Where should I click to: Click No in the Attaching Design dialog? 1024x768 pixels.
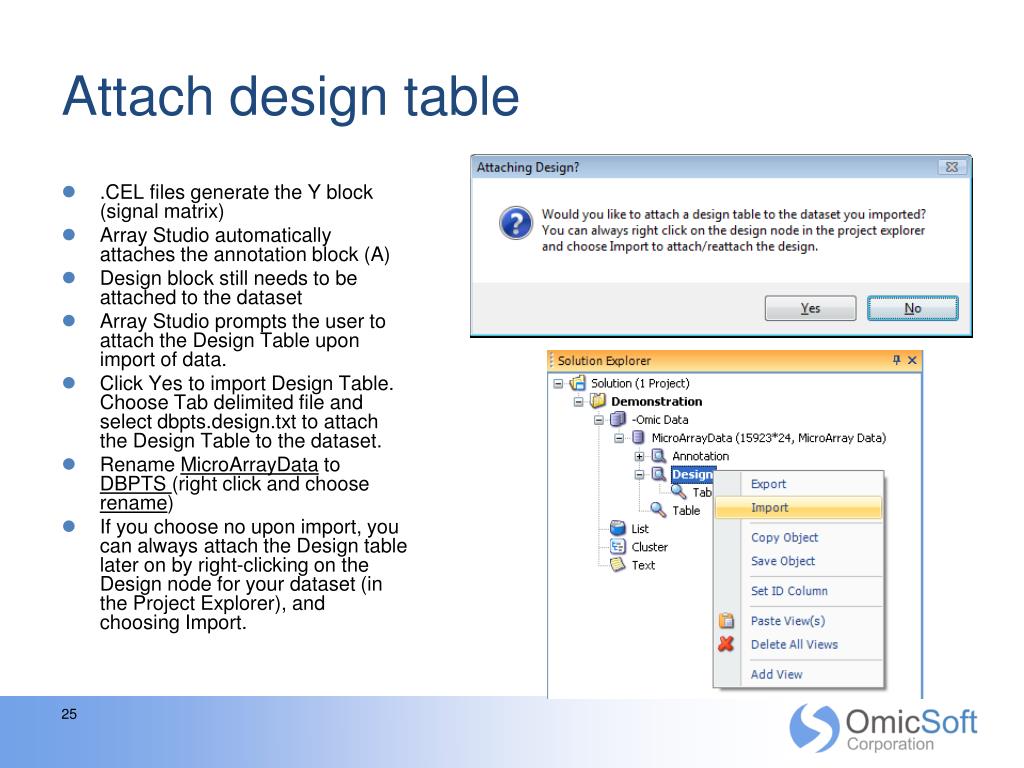(913, 308)
